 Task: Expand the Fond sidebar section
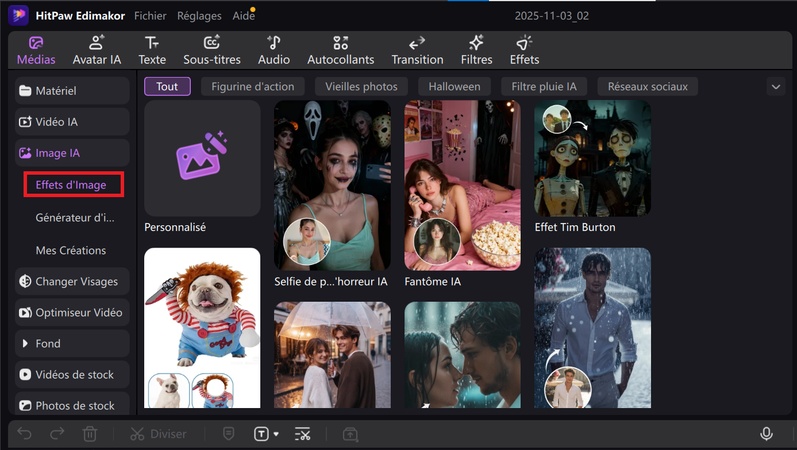pyautogui.click(x=72, y=343)
